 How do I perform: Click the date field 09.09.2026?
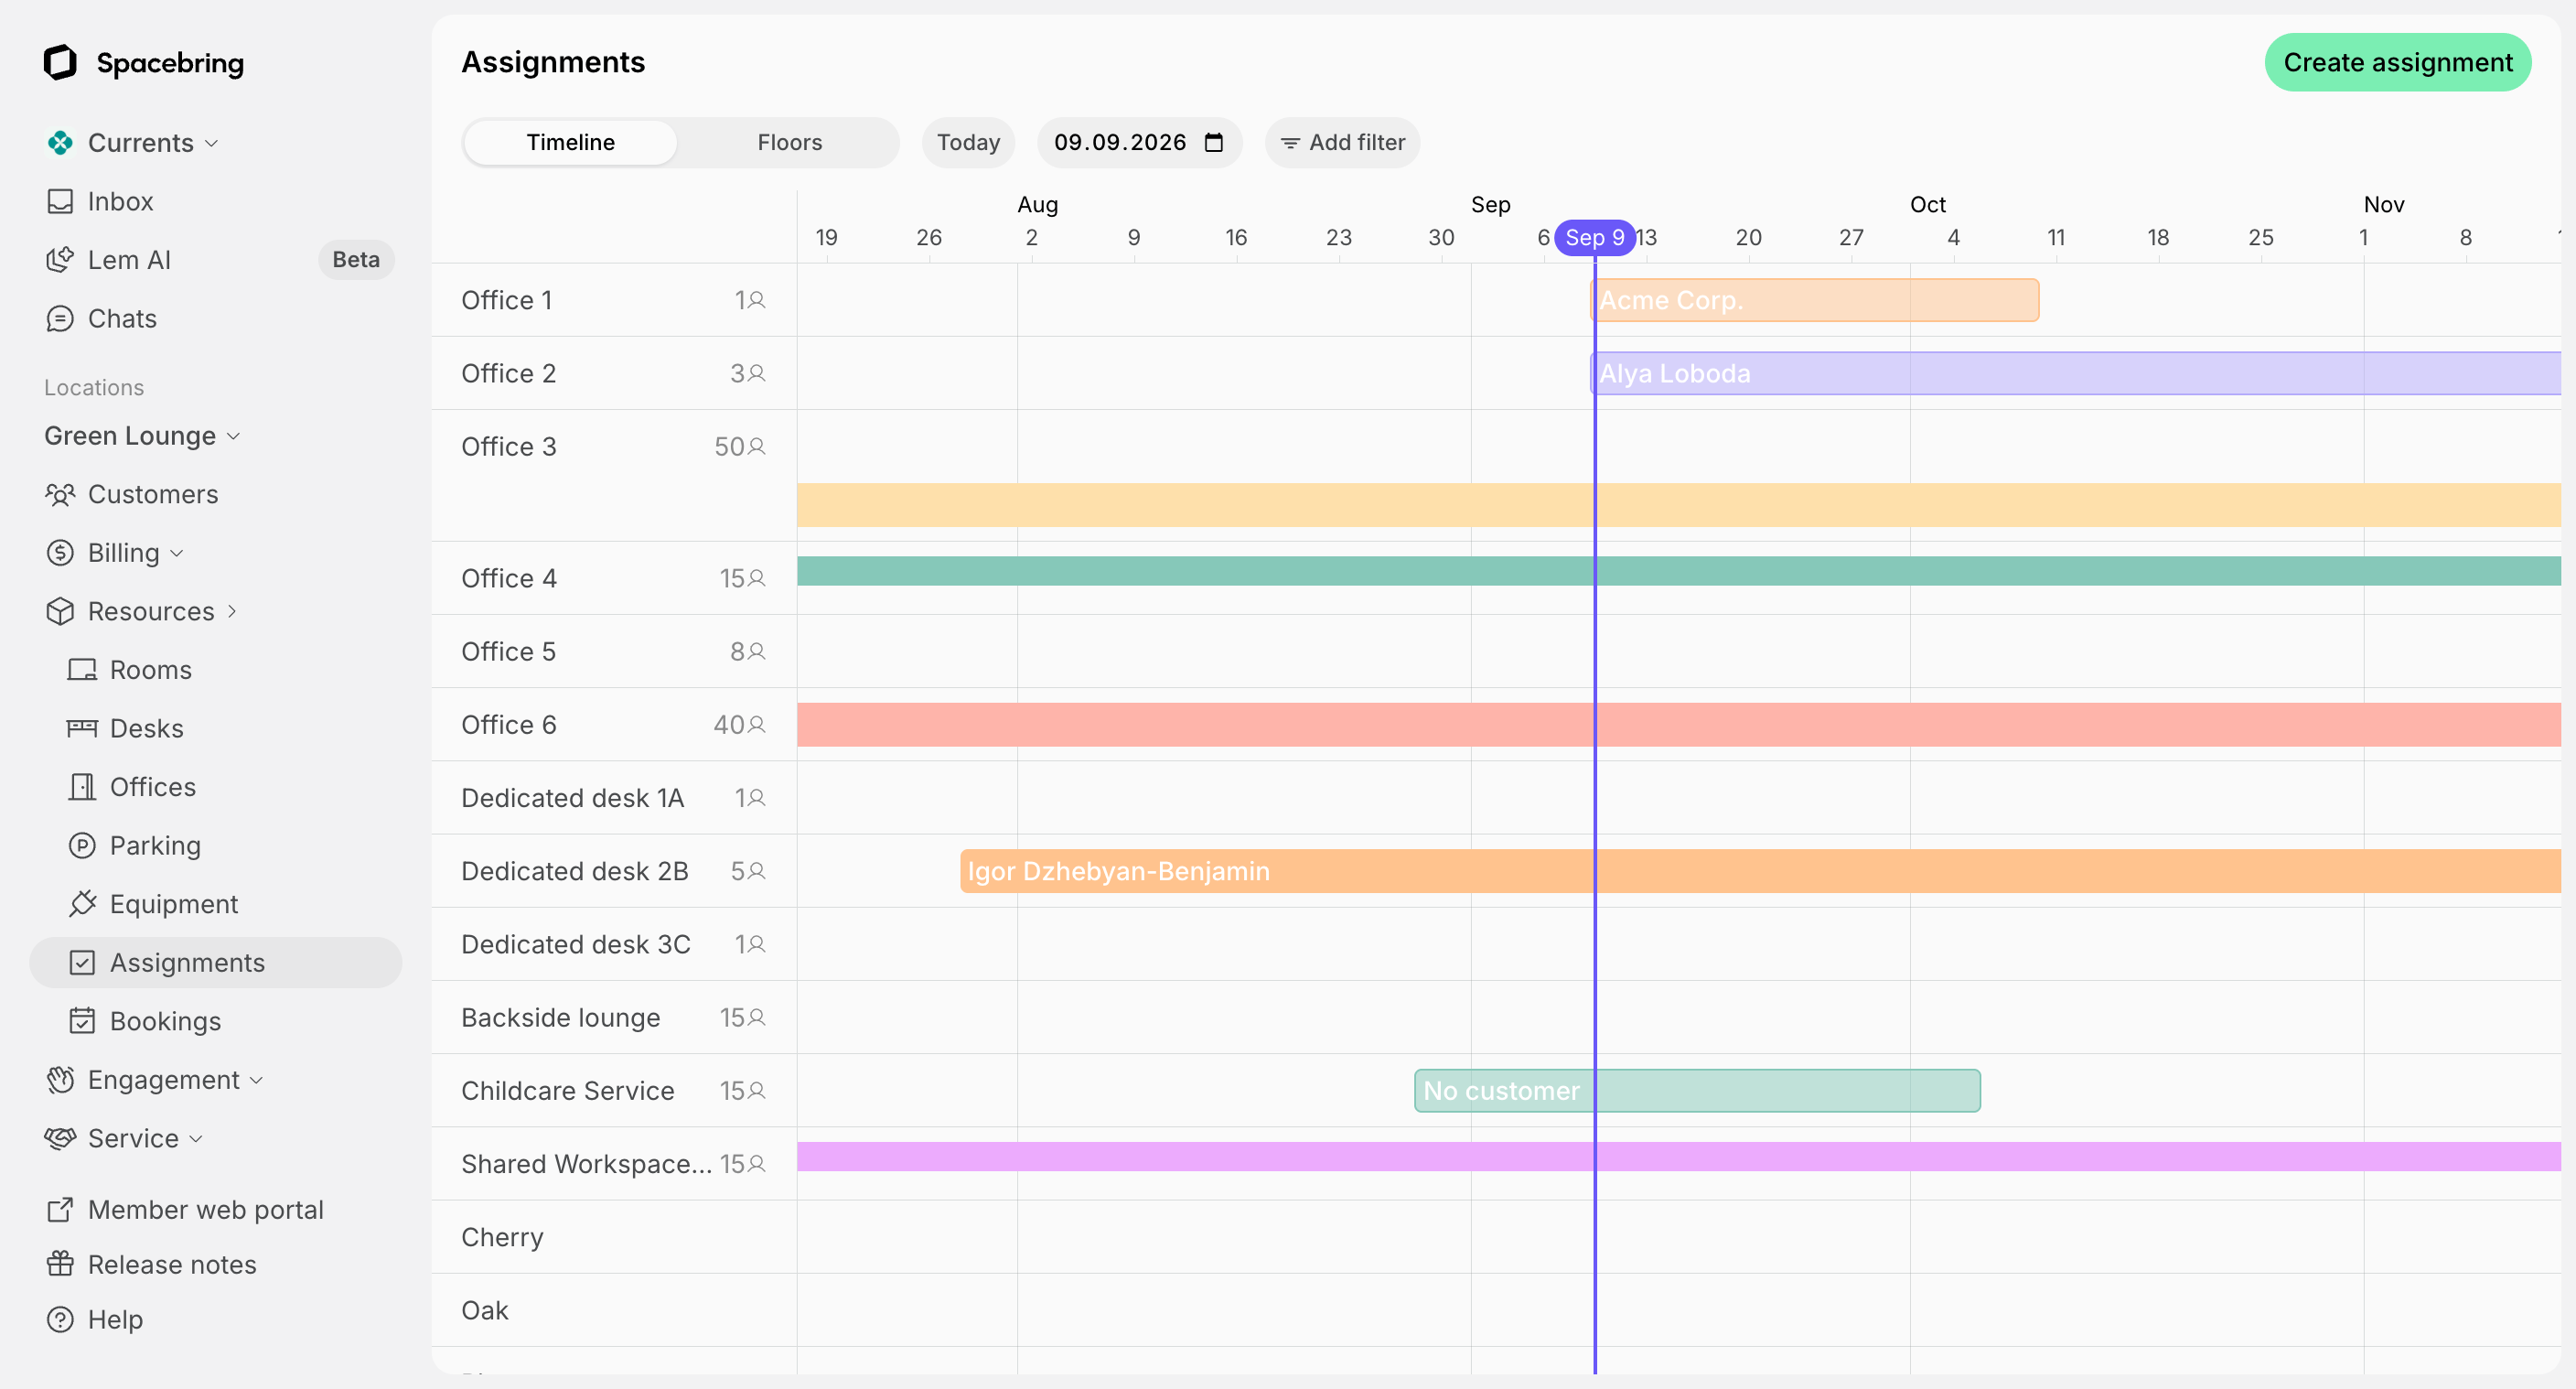[x=1139, y=142]
